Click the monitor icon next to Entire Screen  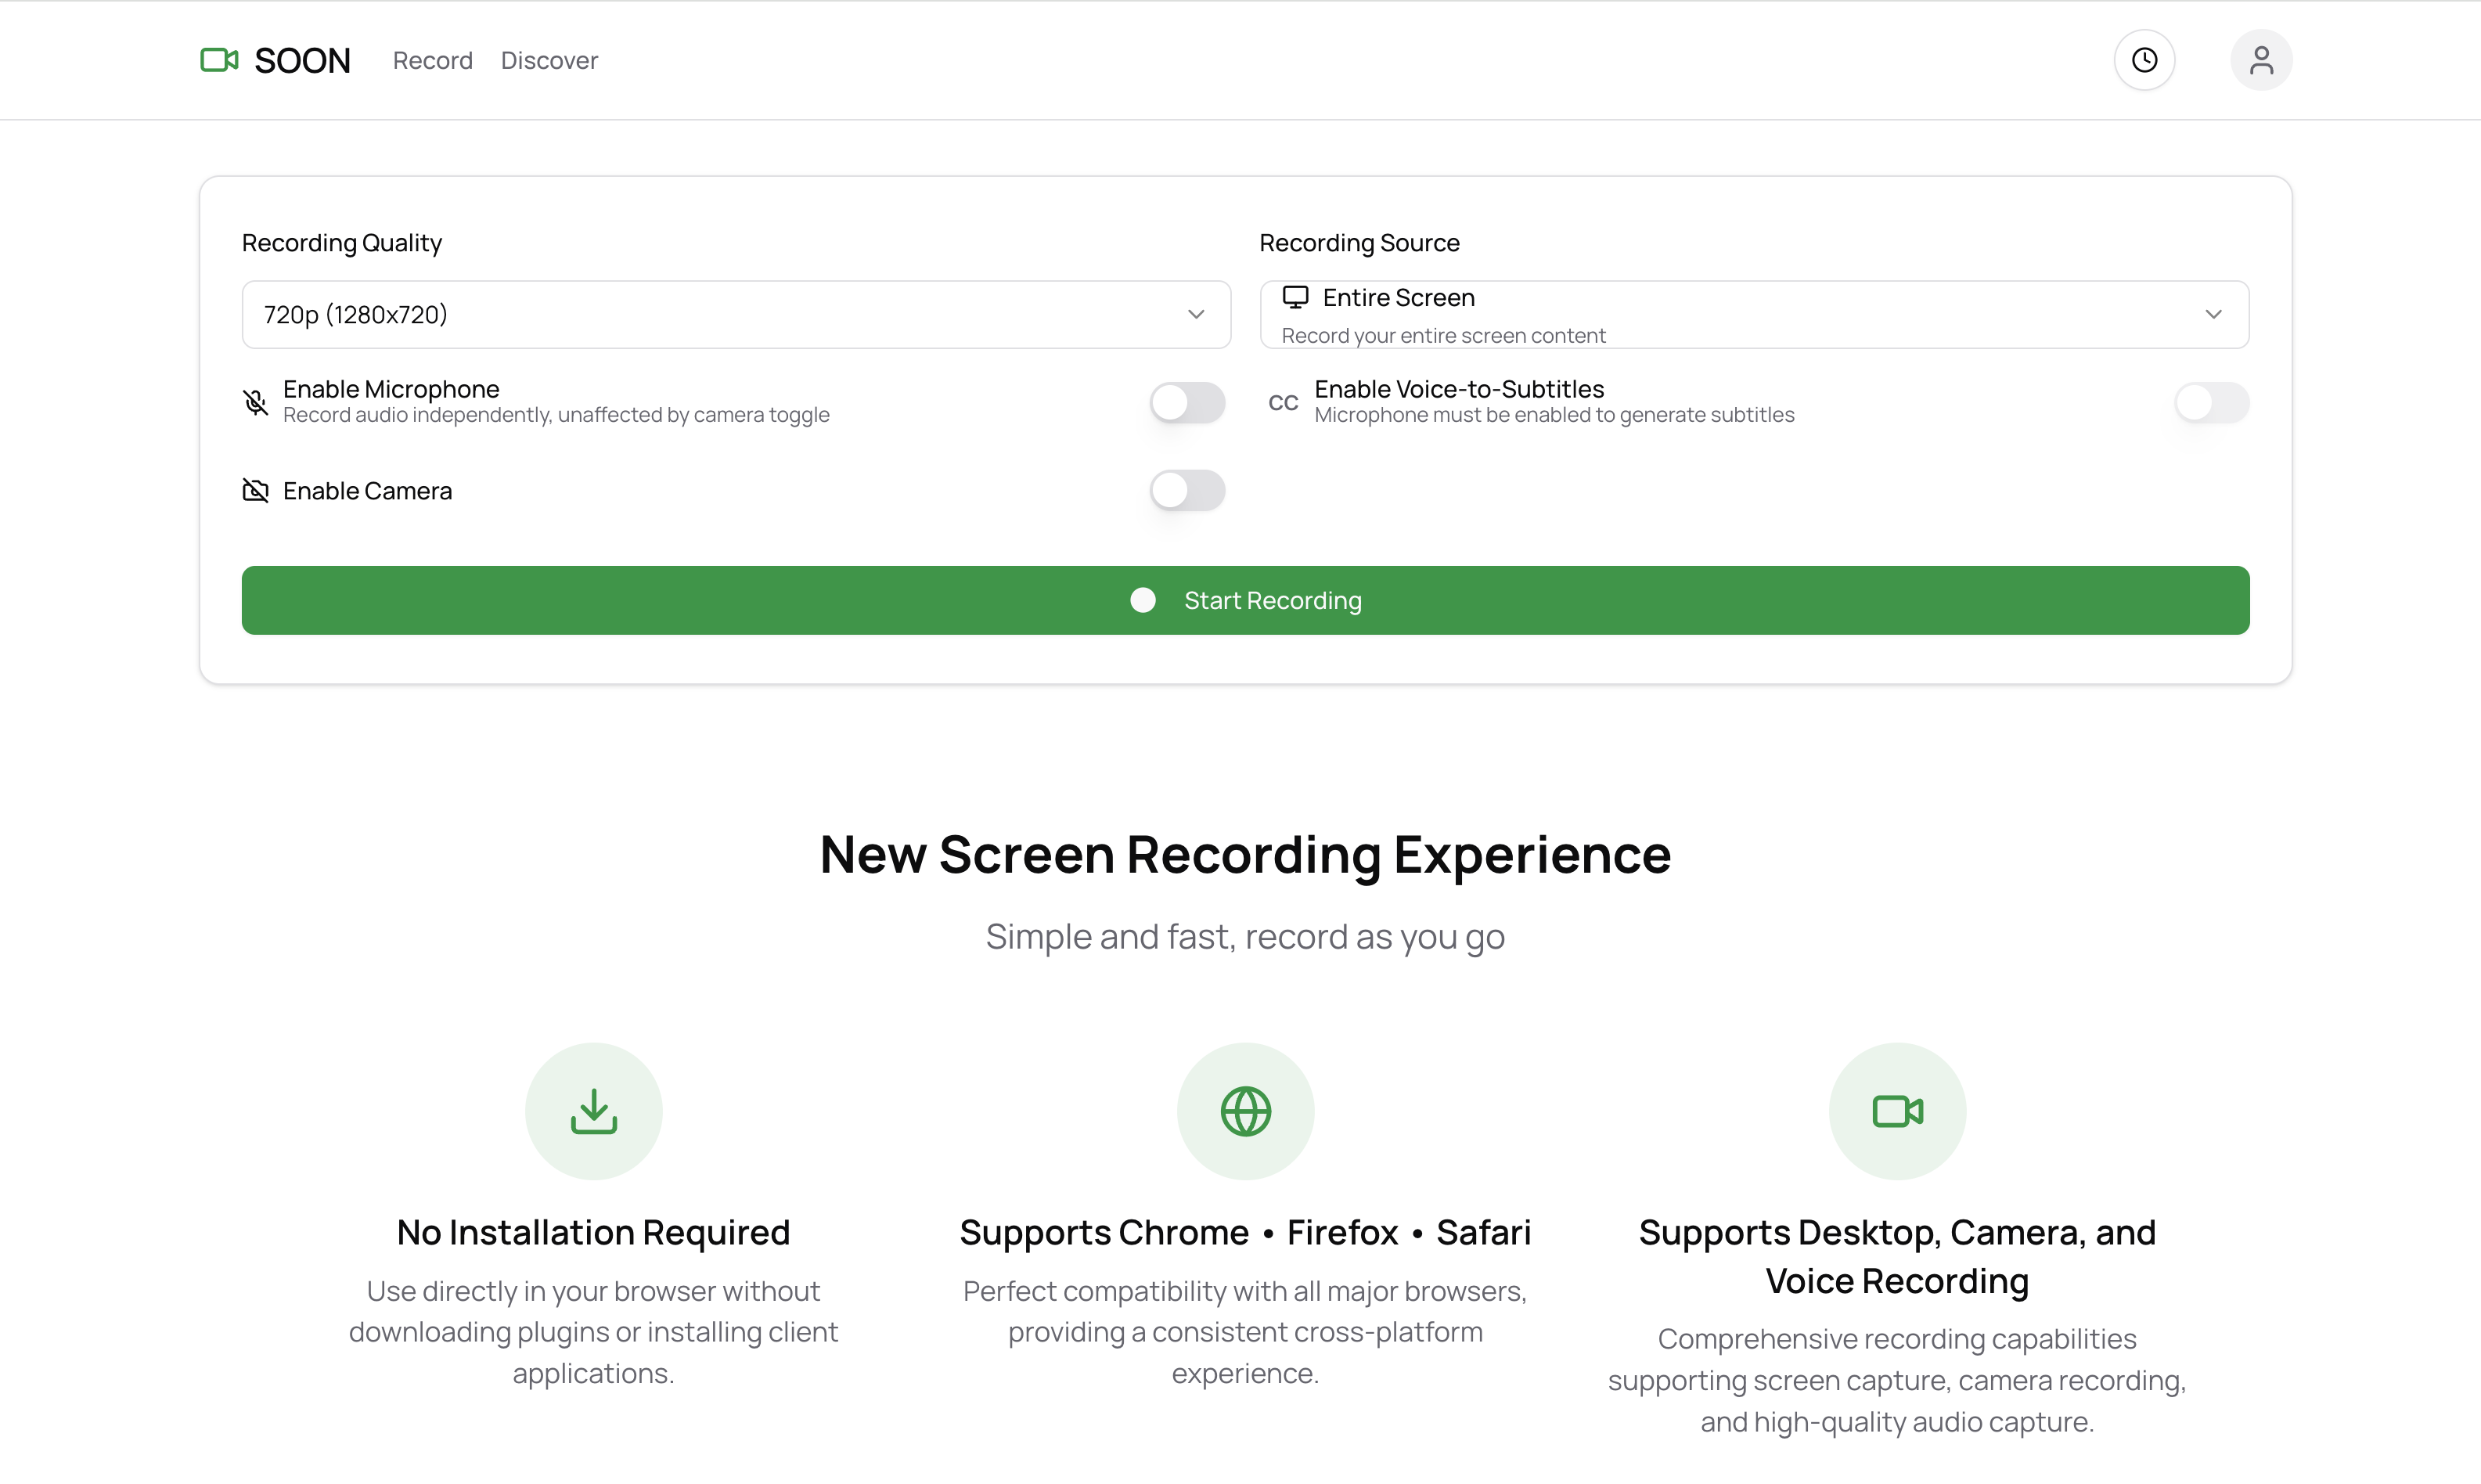coord(1296,296)
